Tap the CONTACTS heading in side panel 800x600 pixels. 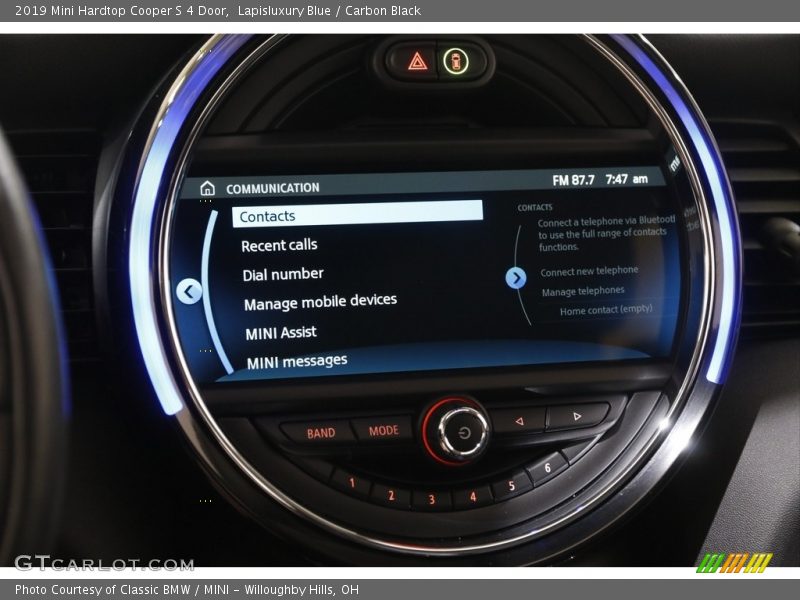point(535,207)
